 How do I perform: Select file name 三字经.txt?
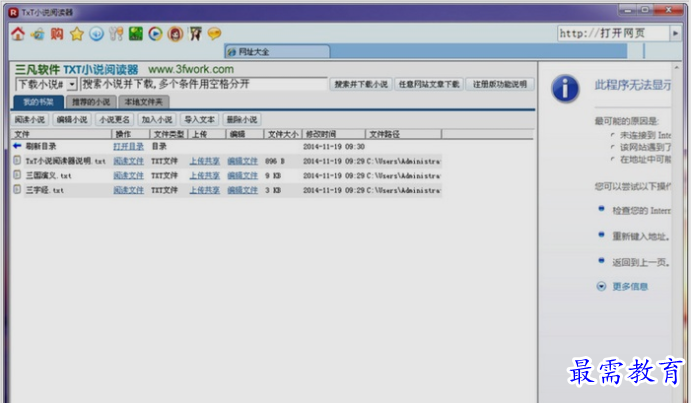click(x=45, y=190)
